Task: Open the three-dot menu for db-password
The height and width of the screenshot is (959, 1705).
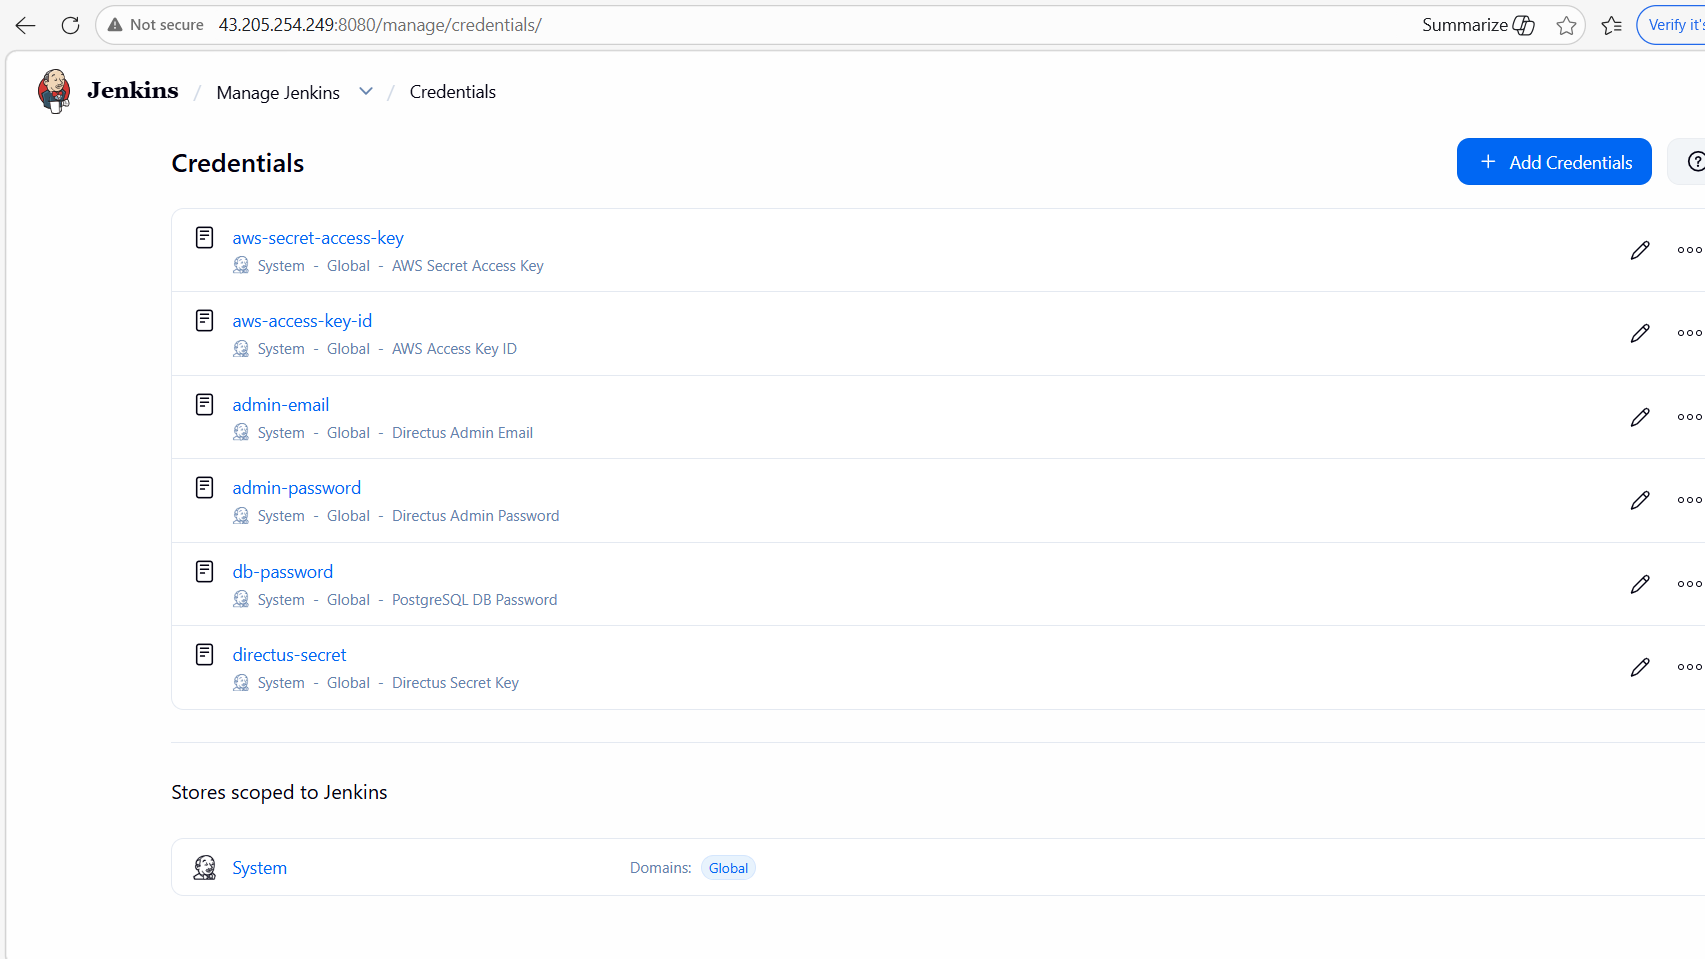Action: [1689, 584]
